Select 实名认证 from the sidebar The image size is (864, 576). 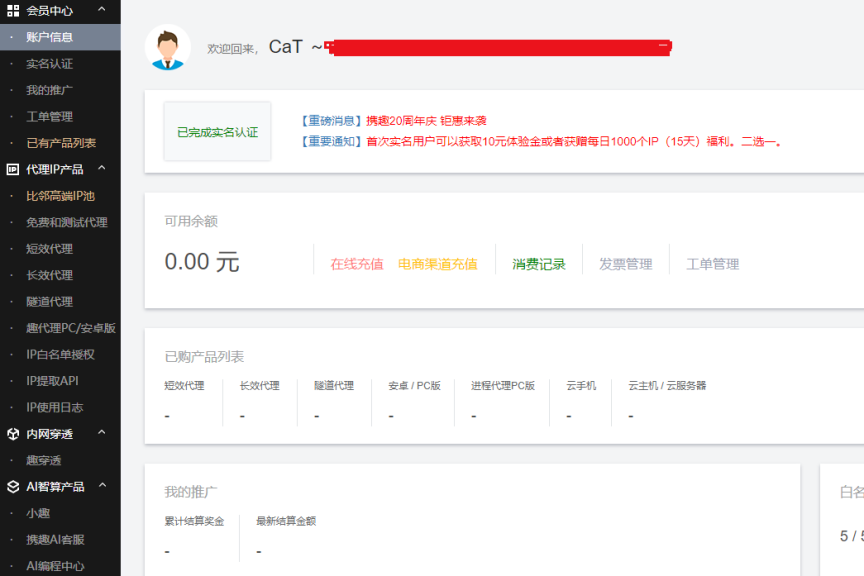[x=48, y=63]
